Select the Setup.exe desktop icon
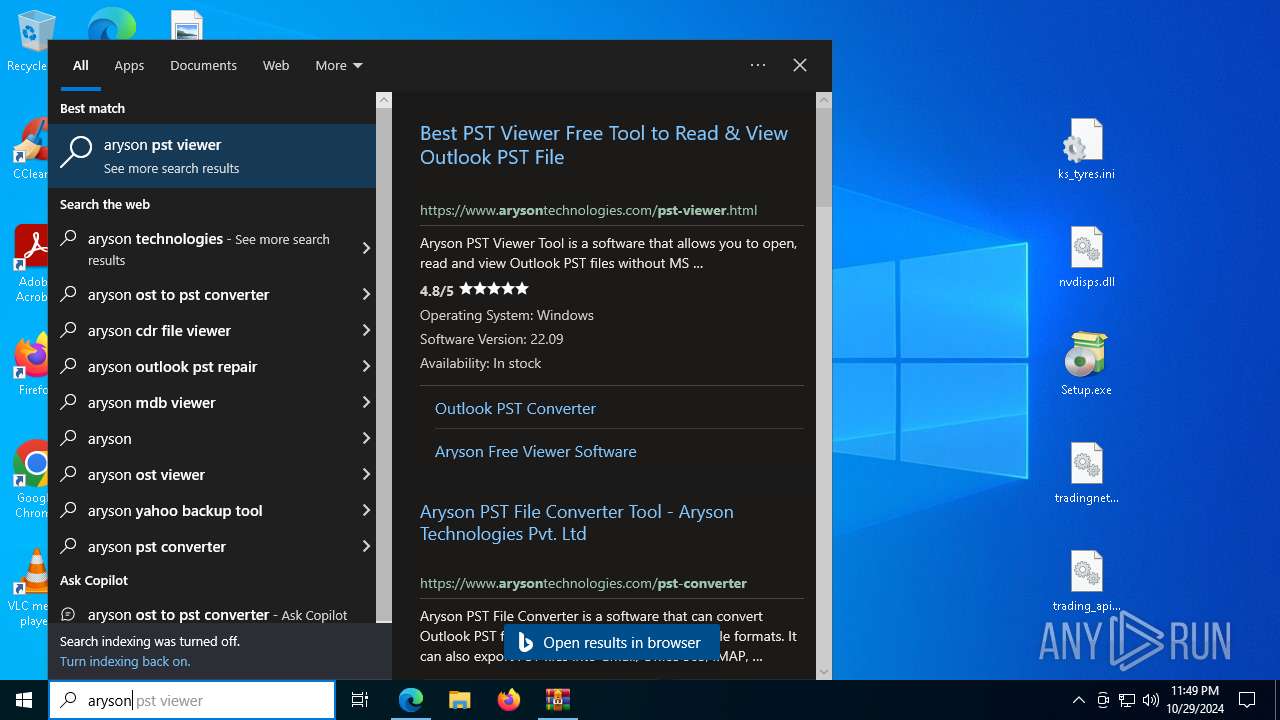This screenshot has width=1280, height=720. pos(1086,365)
